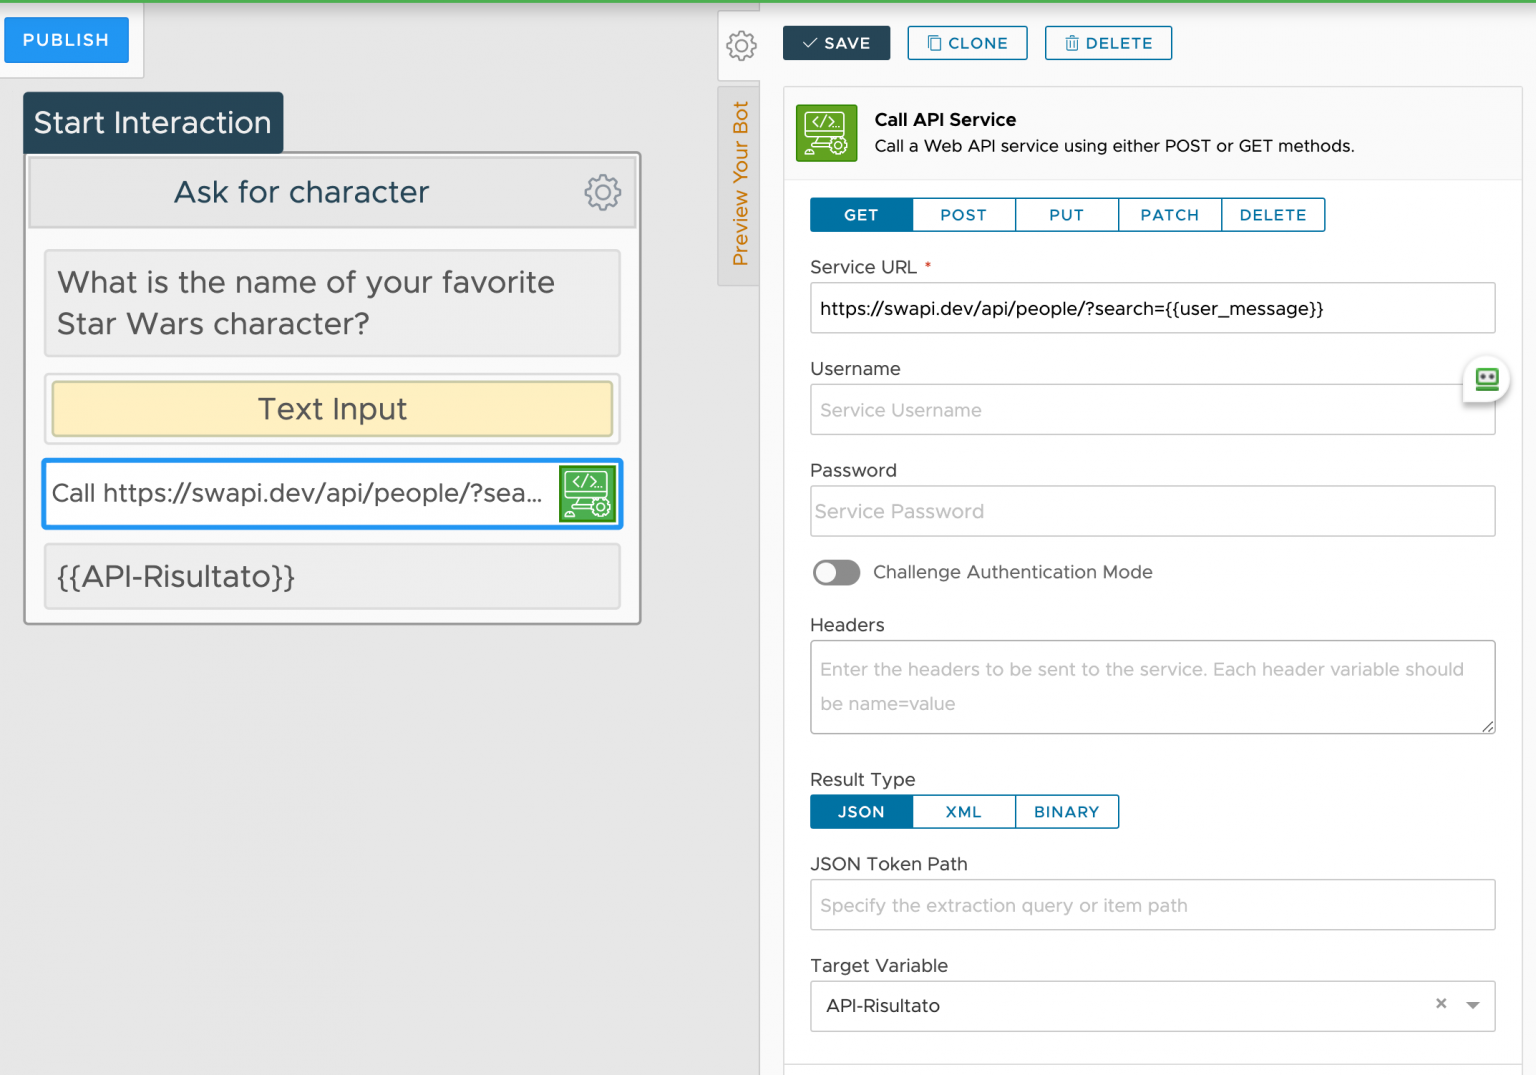Screen dimensions: 1536x1075
Task: Select the yellow Text Input element on canvas
Action: 332,409
